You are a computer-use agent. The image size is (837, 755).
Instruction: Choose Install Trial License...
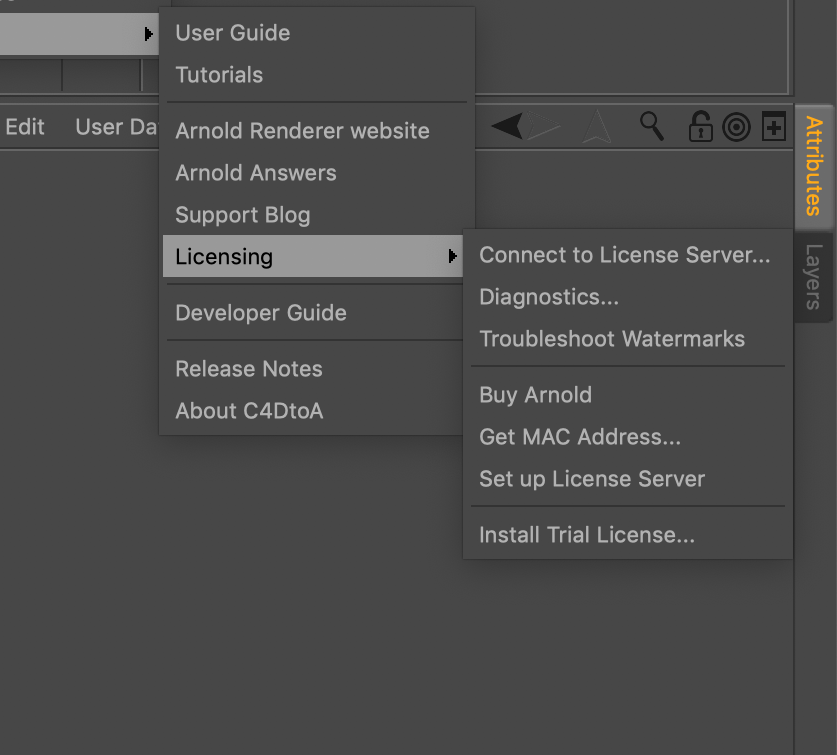point(628,535)
